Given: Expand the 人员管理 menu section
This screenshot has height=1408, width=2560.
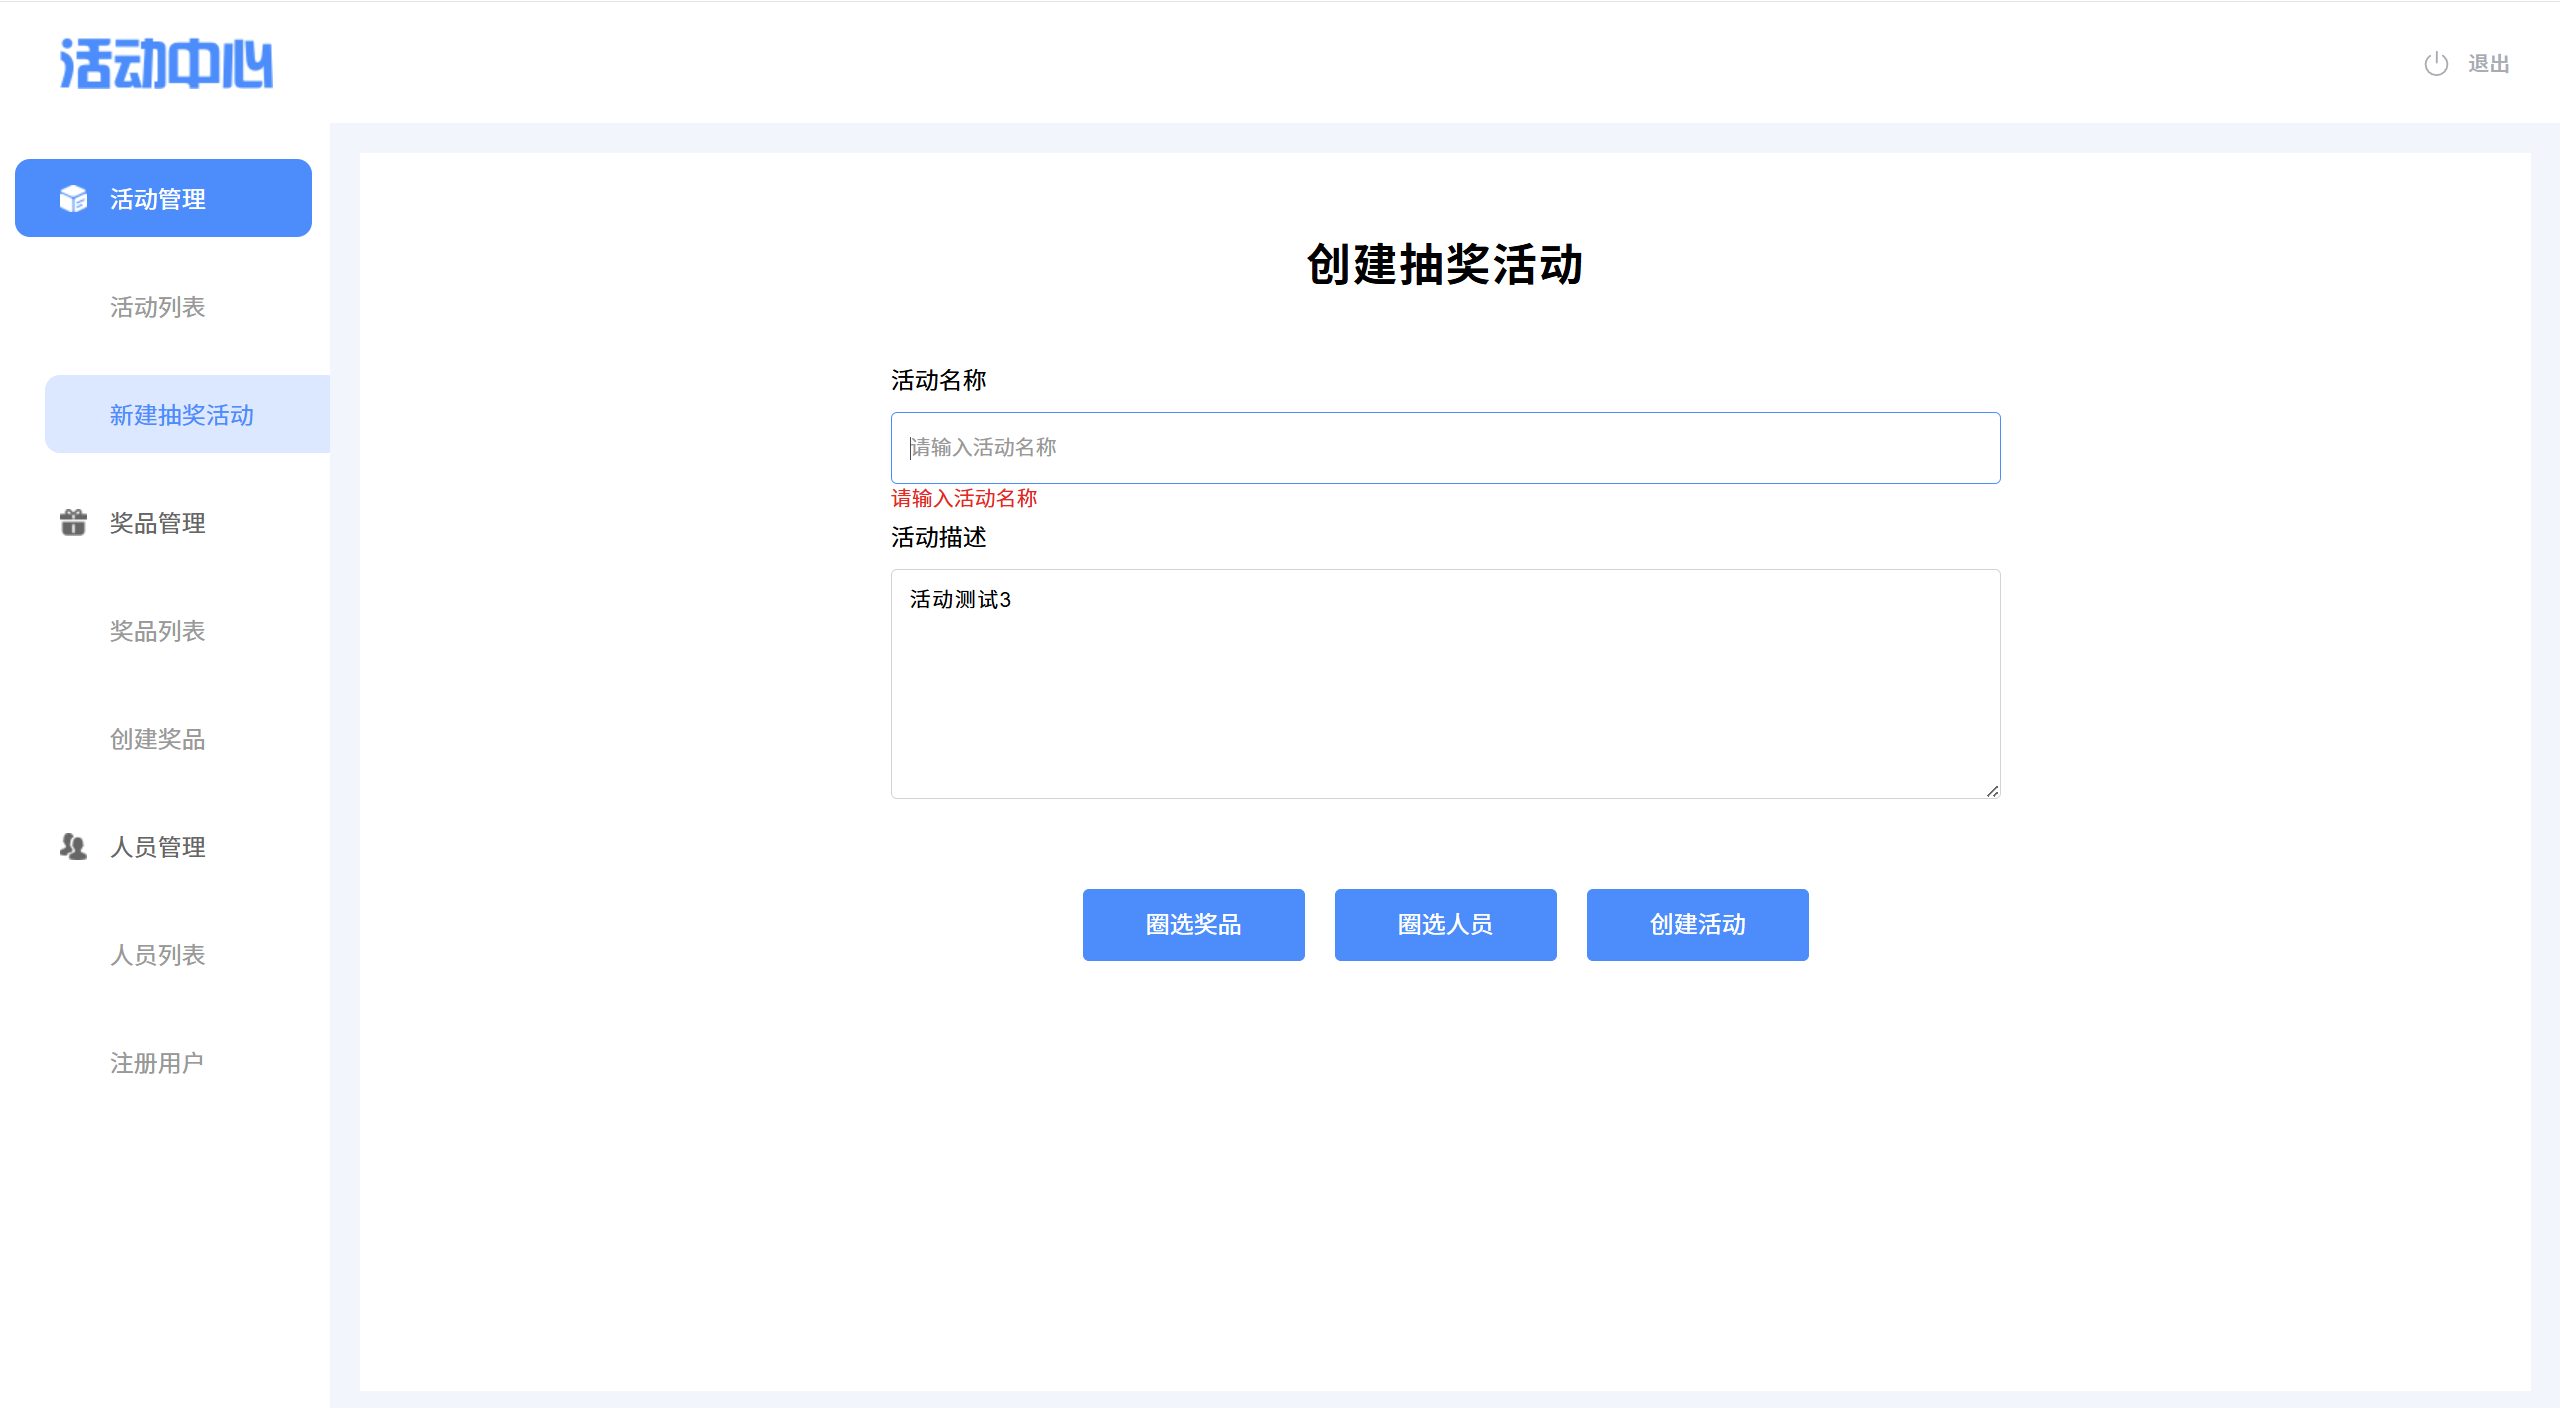Looking at the screenshot, I should pyautogui.click(x=158, y=847).
